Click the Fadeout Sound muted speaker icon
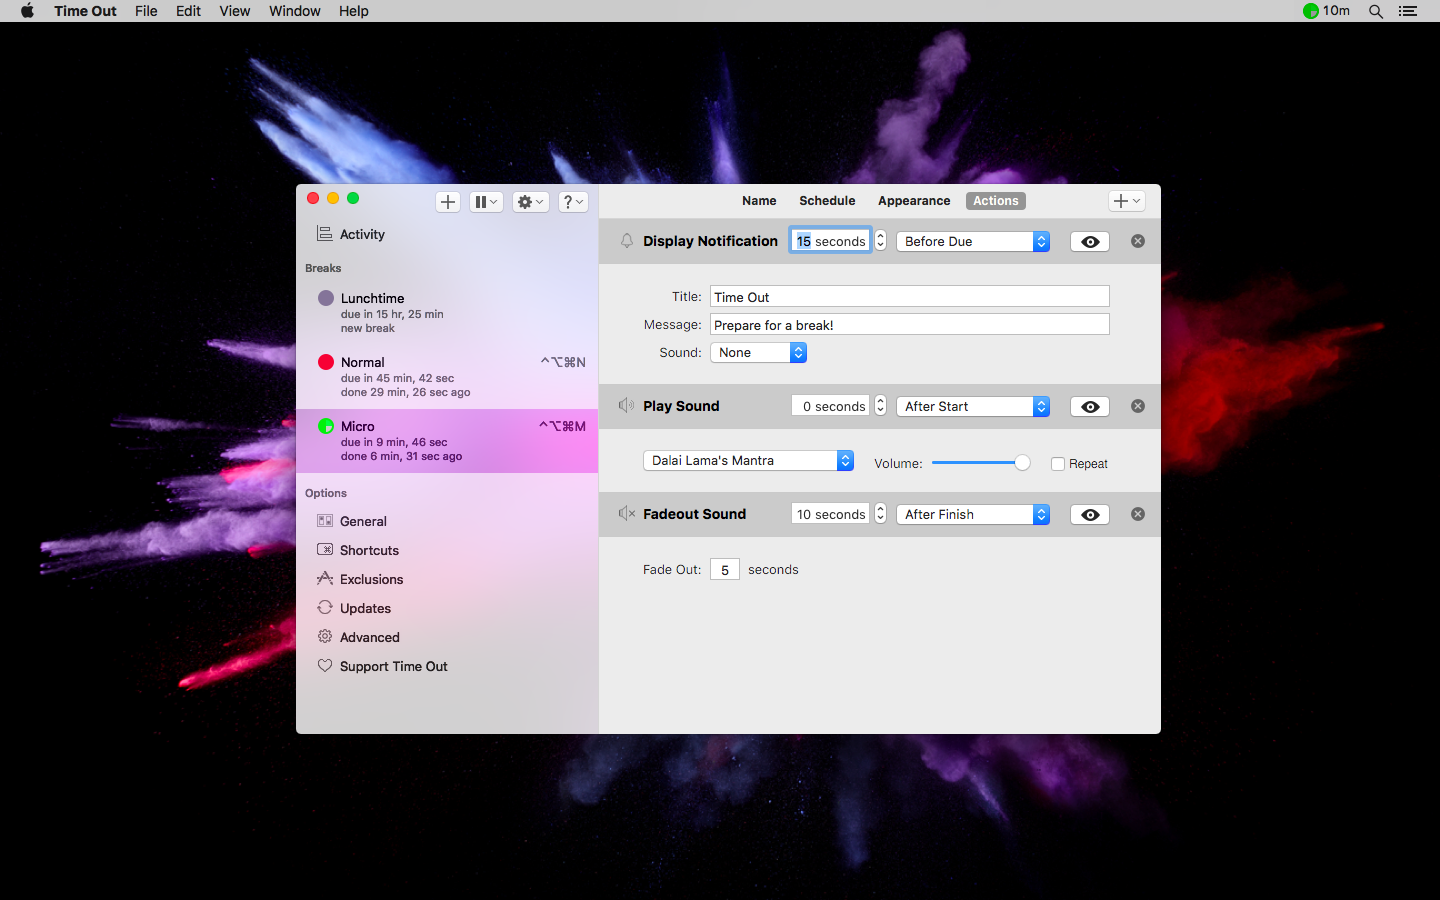 coord(627,513)
